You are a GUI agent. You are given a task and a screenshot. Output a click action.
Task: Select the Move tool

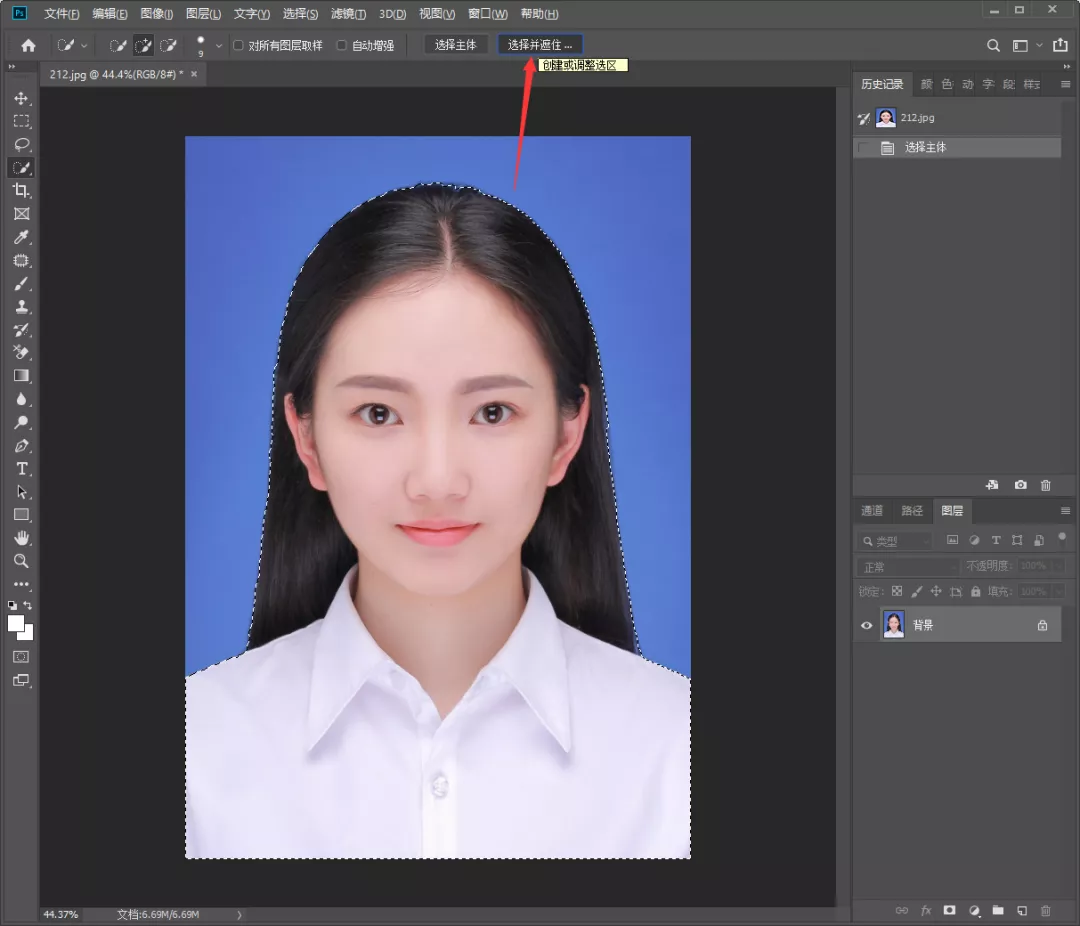tap(21, 98)
